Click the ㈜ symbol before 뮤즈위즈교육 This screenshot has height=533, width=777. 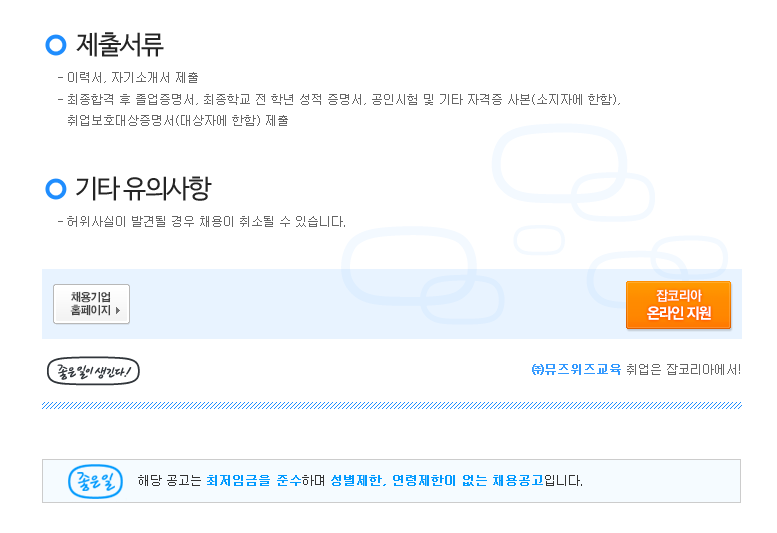pos(537,370)
